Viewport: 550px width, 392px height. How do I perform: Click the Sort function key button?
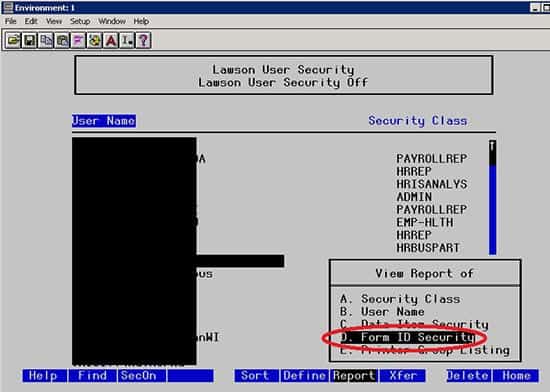257,376
